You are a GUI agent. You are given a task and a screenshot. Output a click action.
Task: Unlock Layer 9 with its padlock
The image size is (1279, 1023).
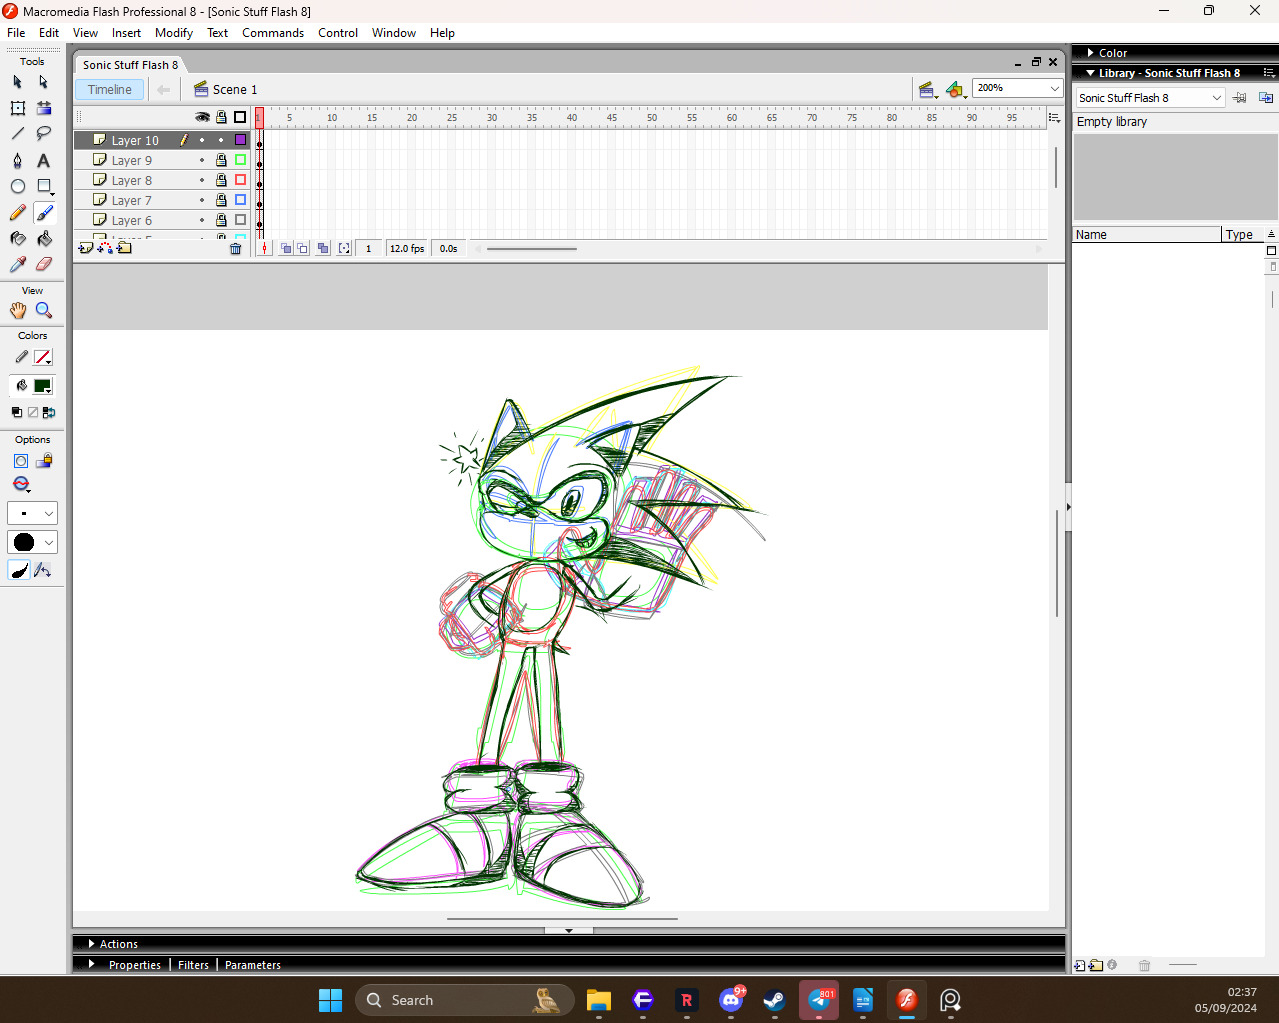221,160
